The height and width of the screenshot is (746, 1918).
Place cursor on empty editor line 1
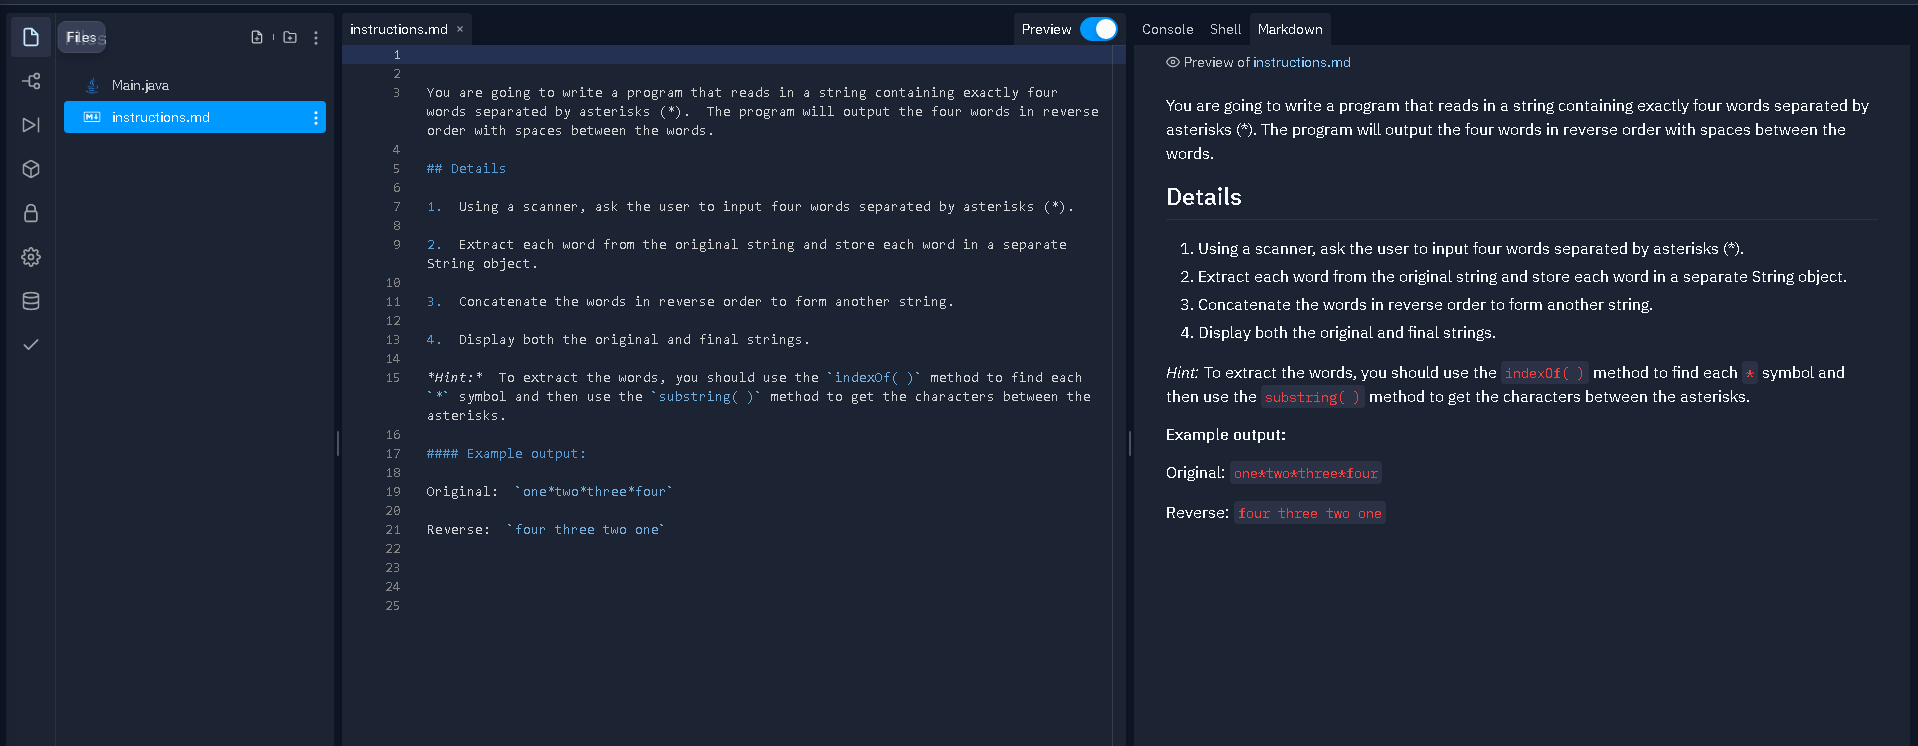[768, 55]
